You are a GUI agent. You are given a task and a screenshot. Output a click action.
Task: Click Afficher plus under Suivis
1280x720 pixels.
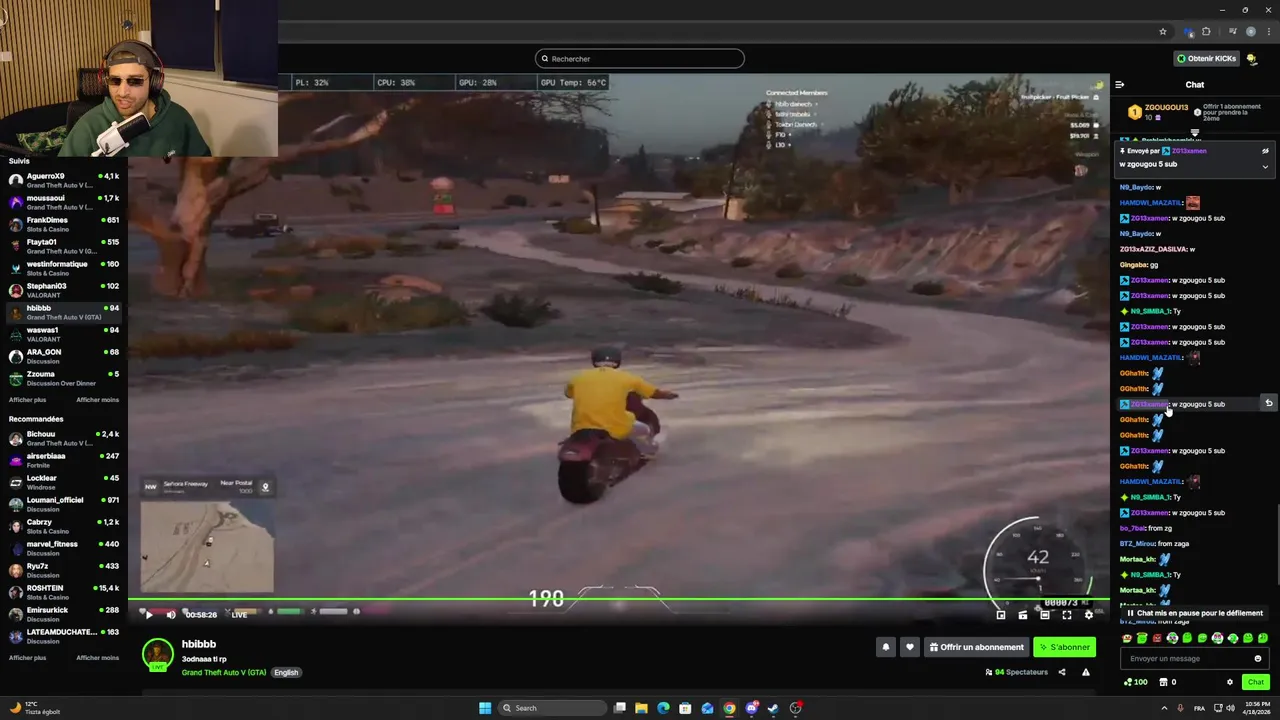tap(27, 400)
